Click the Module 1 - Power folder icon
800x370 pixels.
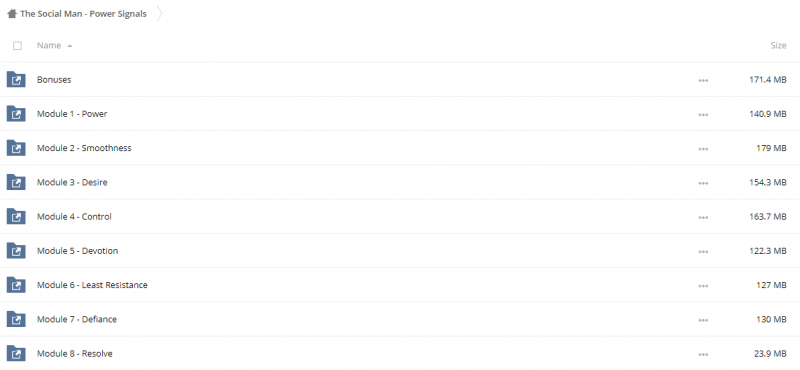point(16,114)
